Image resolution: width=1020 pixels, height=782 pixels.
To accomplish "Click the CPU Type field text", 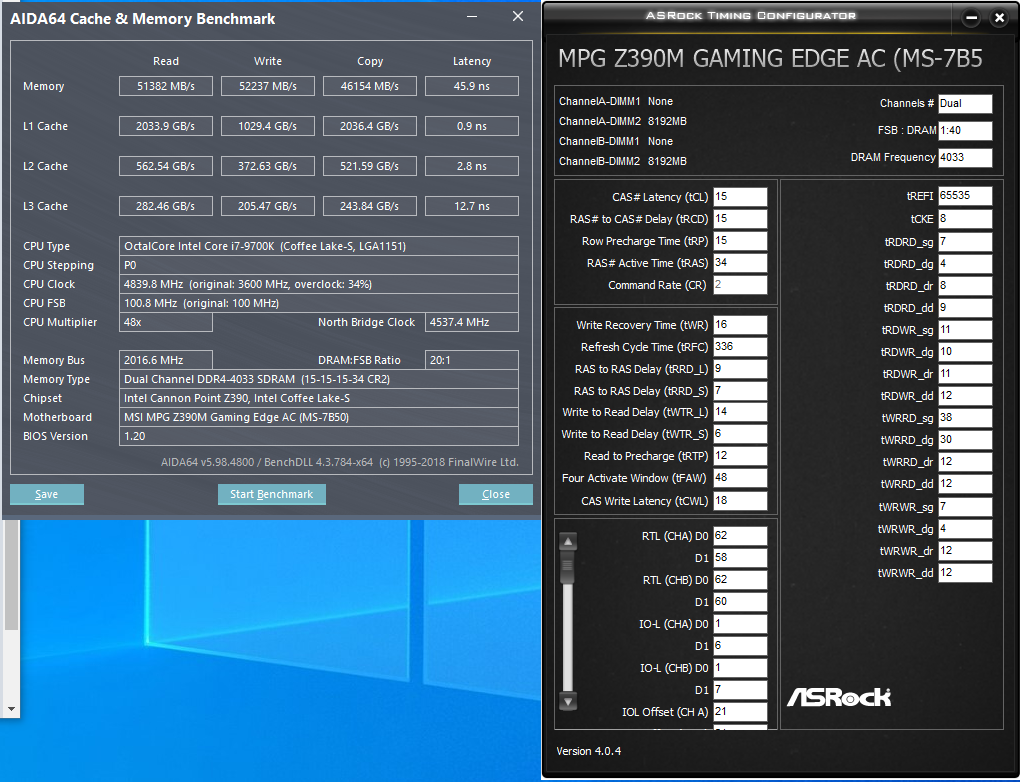I will (319, 246).
